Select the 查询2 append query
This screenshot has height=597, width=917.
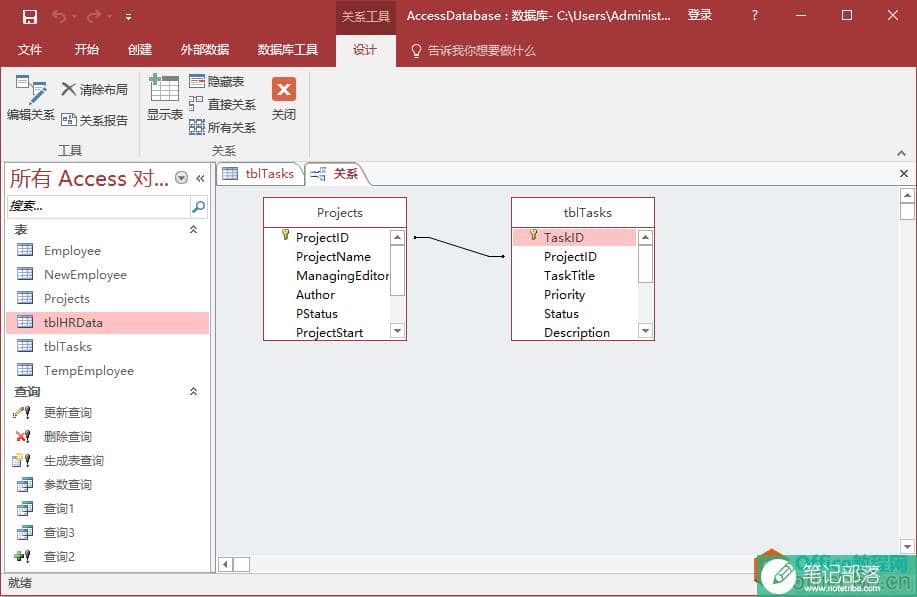pyautogui.click(x=107, y=557)
